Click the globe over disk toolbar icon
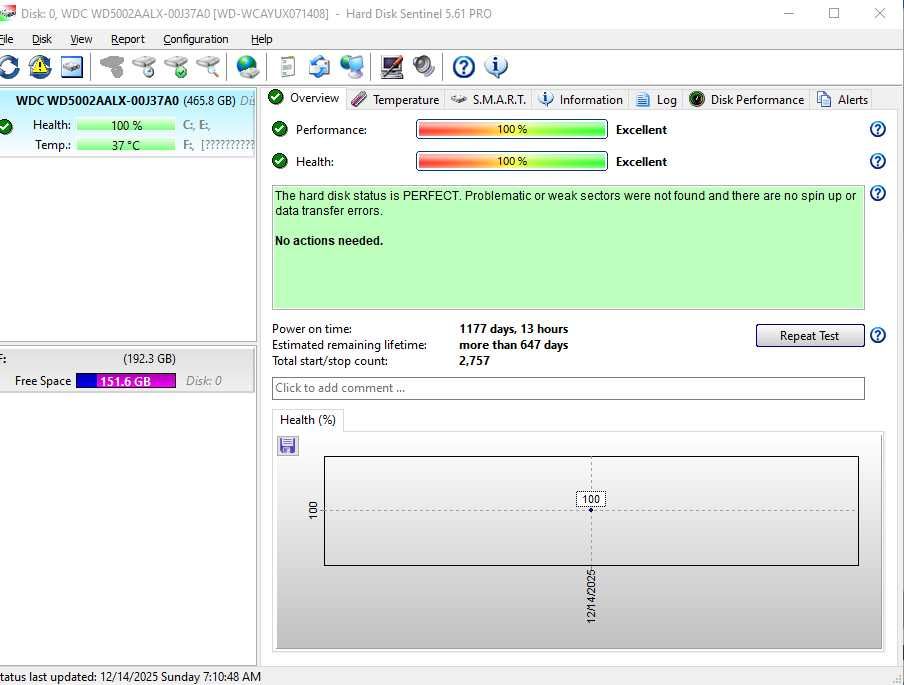This screenshot has height=685, width=904. [248, 67]
